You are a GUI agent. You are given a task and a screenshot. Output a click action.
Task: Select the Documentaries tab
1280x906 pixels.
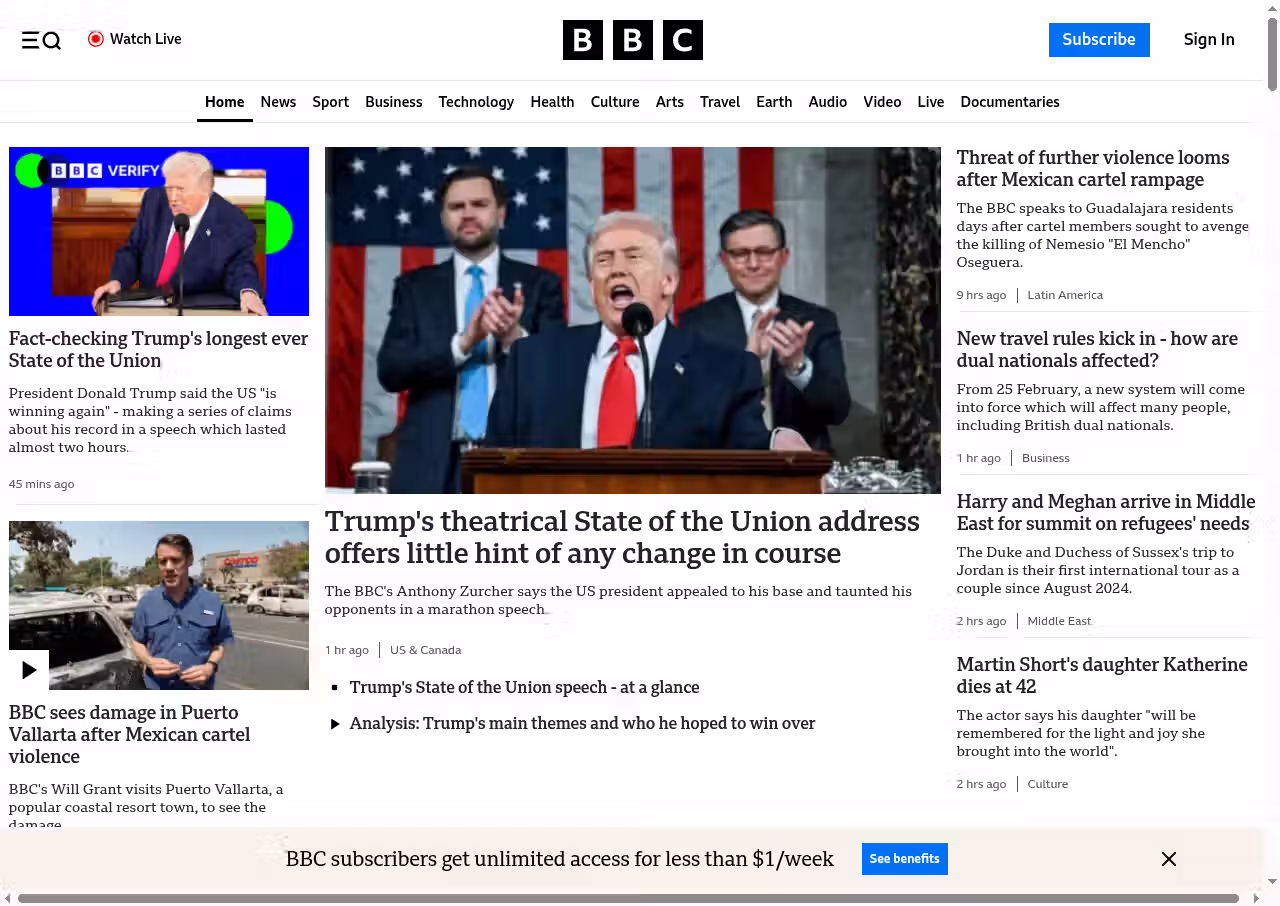[1009, 102]
